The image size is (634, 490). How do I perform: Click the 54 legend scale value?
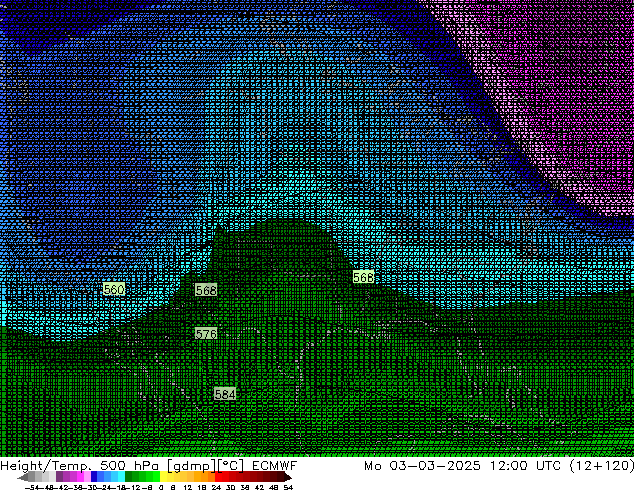coord(287,487)
